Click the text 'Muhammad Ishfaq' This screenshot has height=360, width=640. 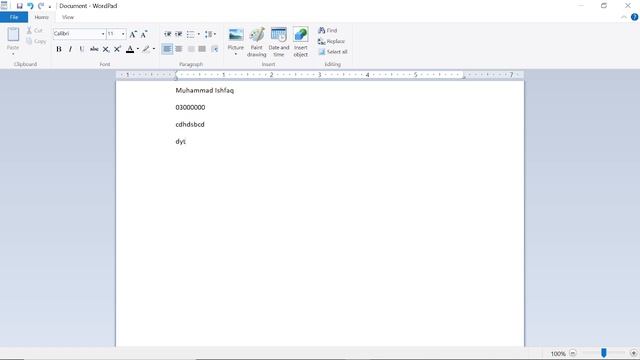[204, 91]
